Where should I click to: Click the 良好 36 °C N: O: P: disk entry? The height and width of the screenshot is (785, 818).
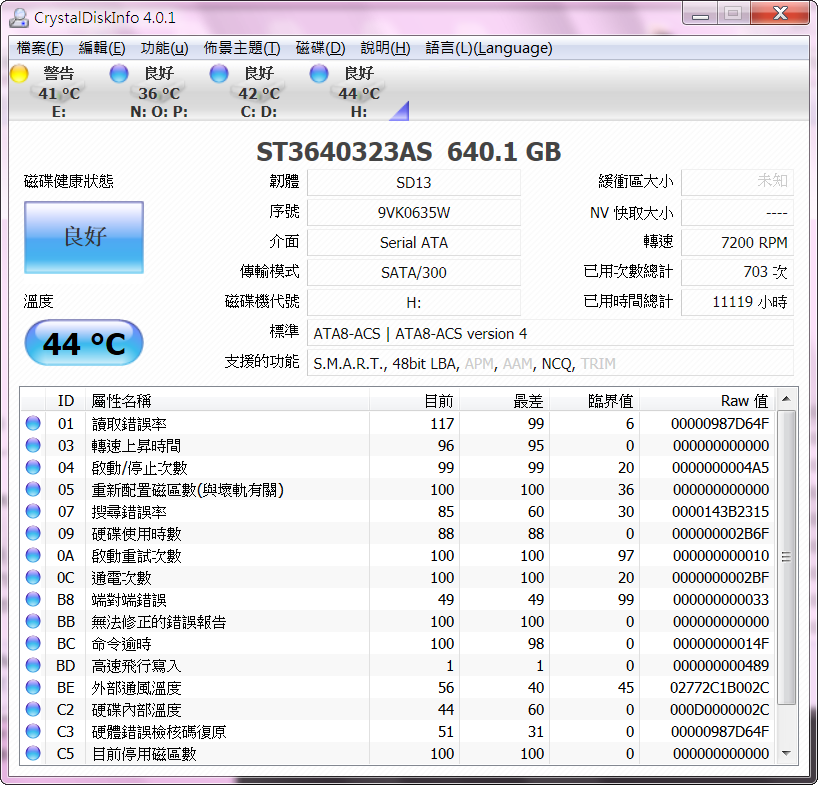[x=151, y=91]
